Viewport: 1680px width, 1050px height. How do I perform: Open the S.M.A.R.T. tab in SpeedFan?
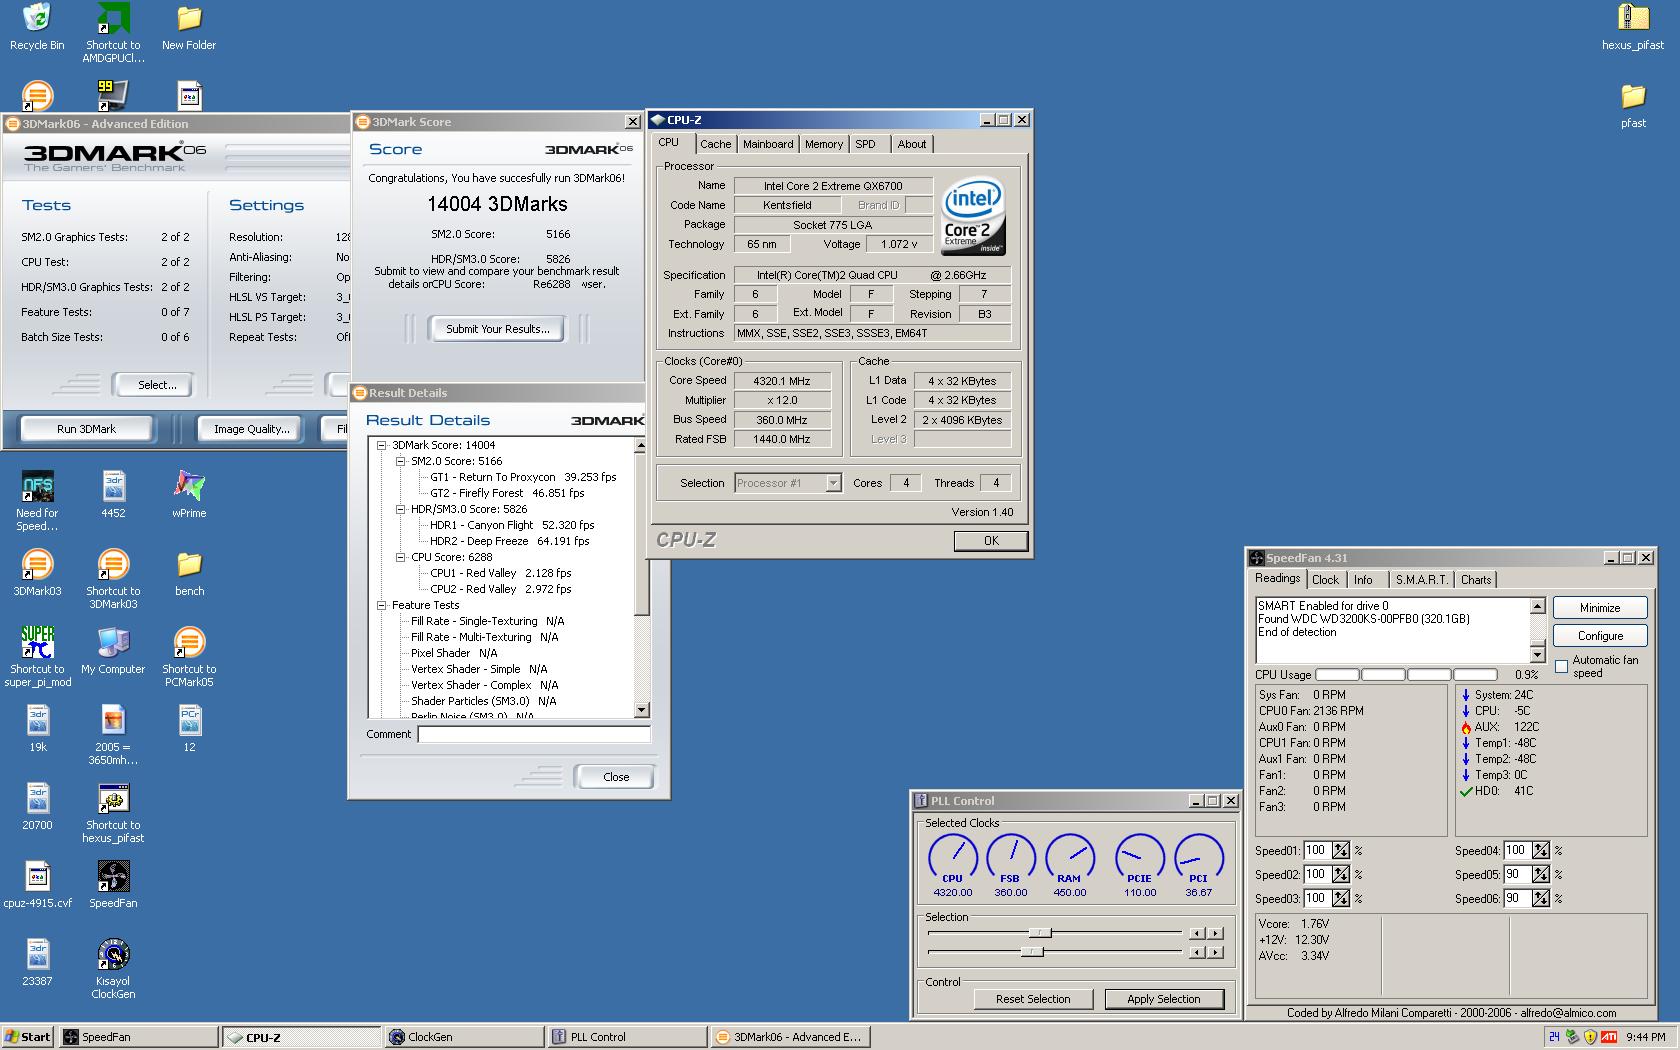1421,580
